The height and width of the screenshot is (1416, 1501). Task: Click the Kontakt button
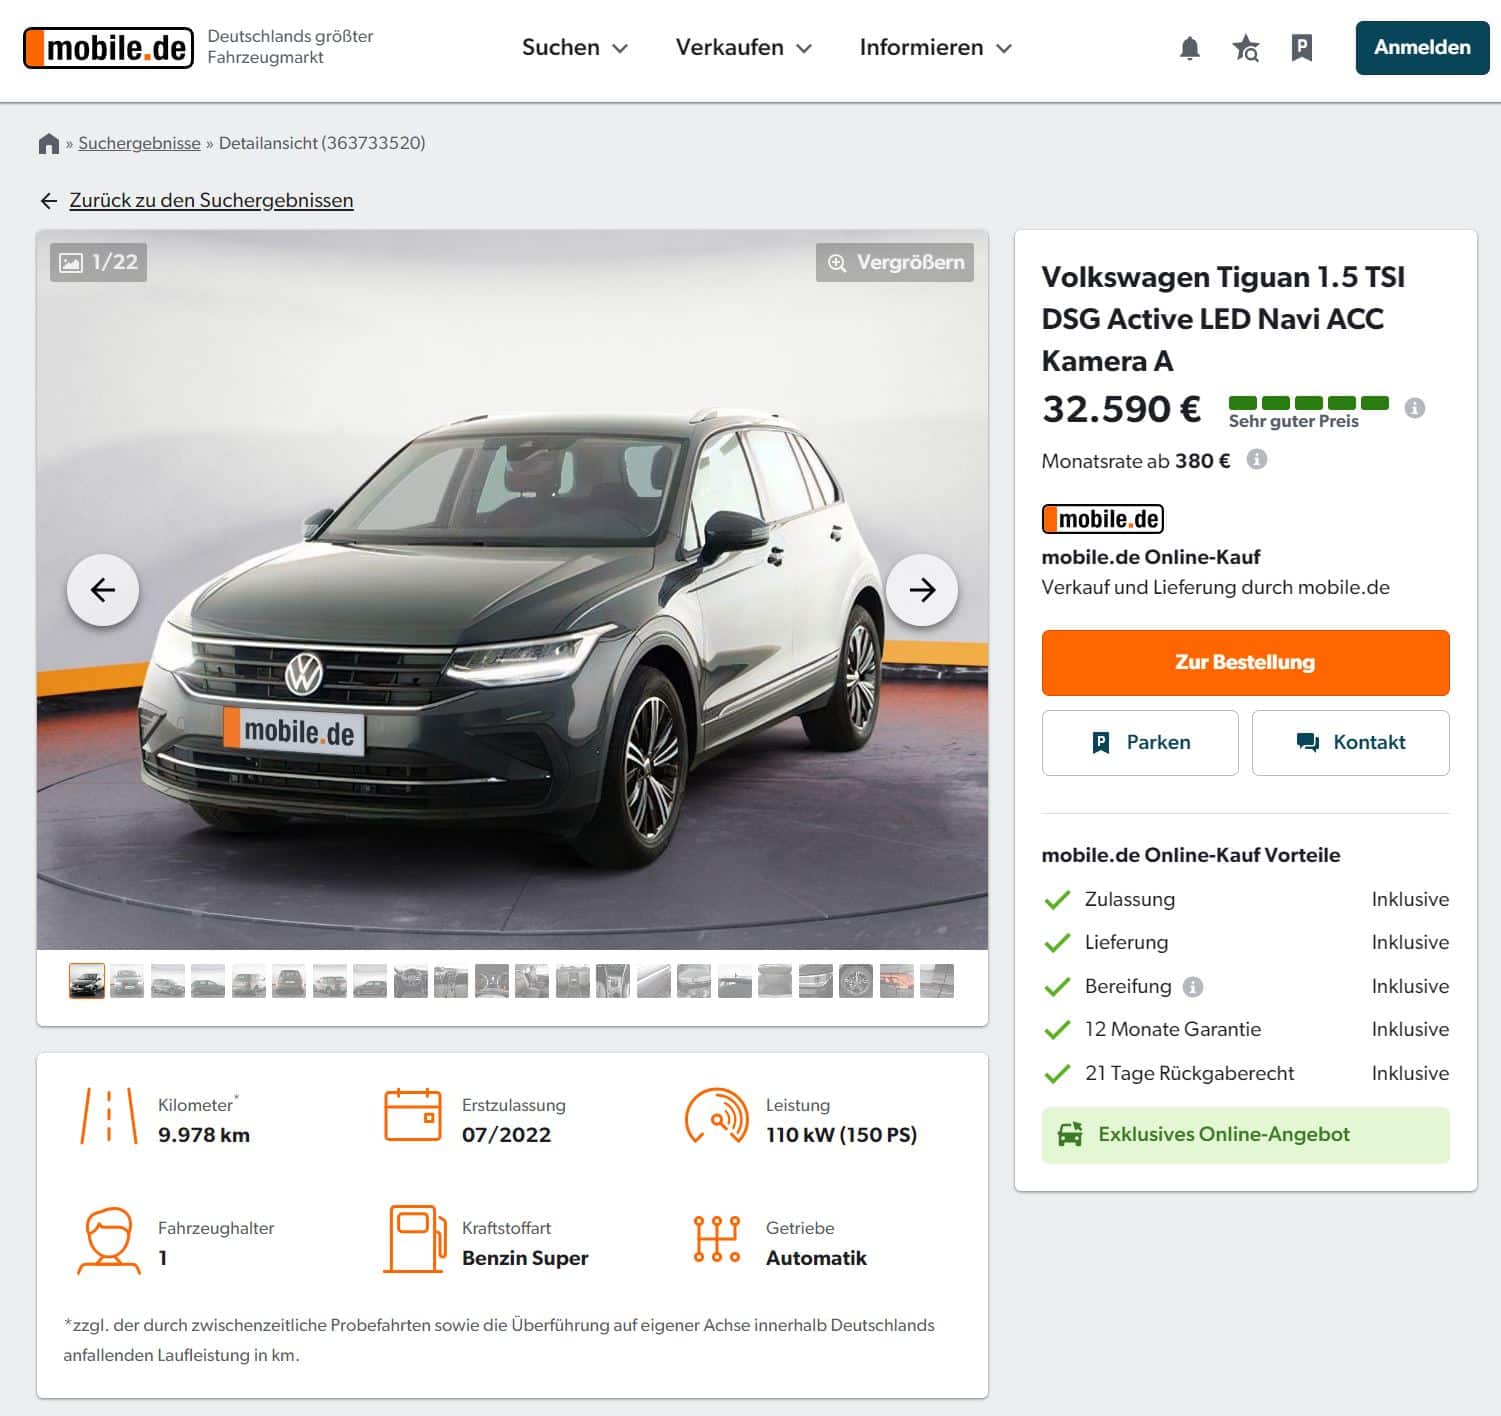(1351, 743)
